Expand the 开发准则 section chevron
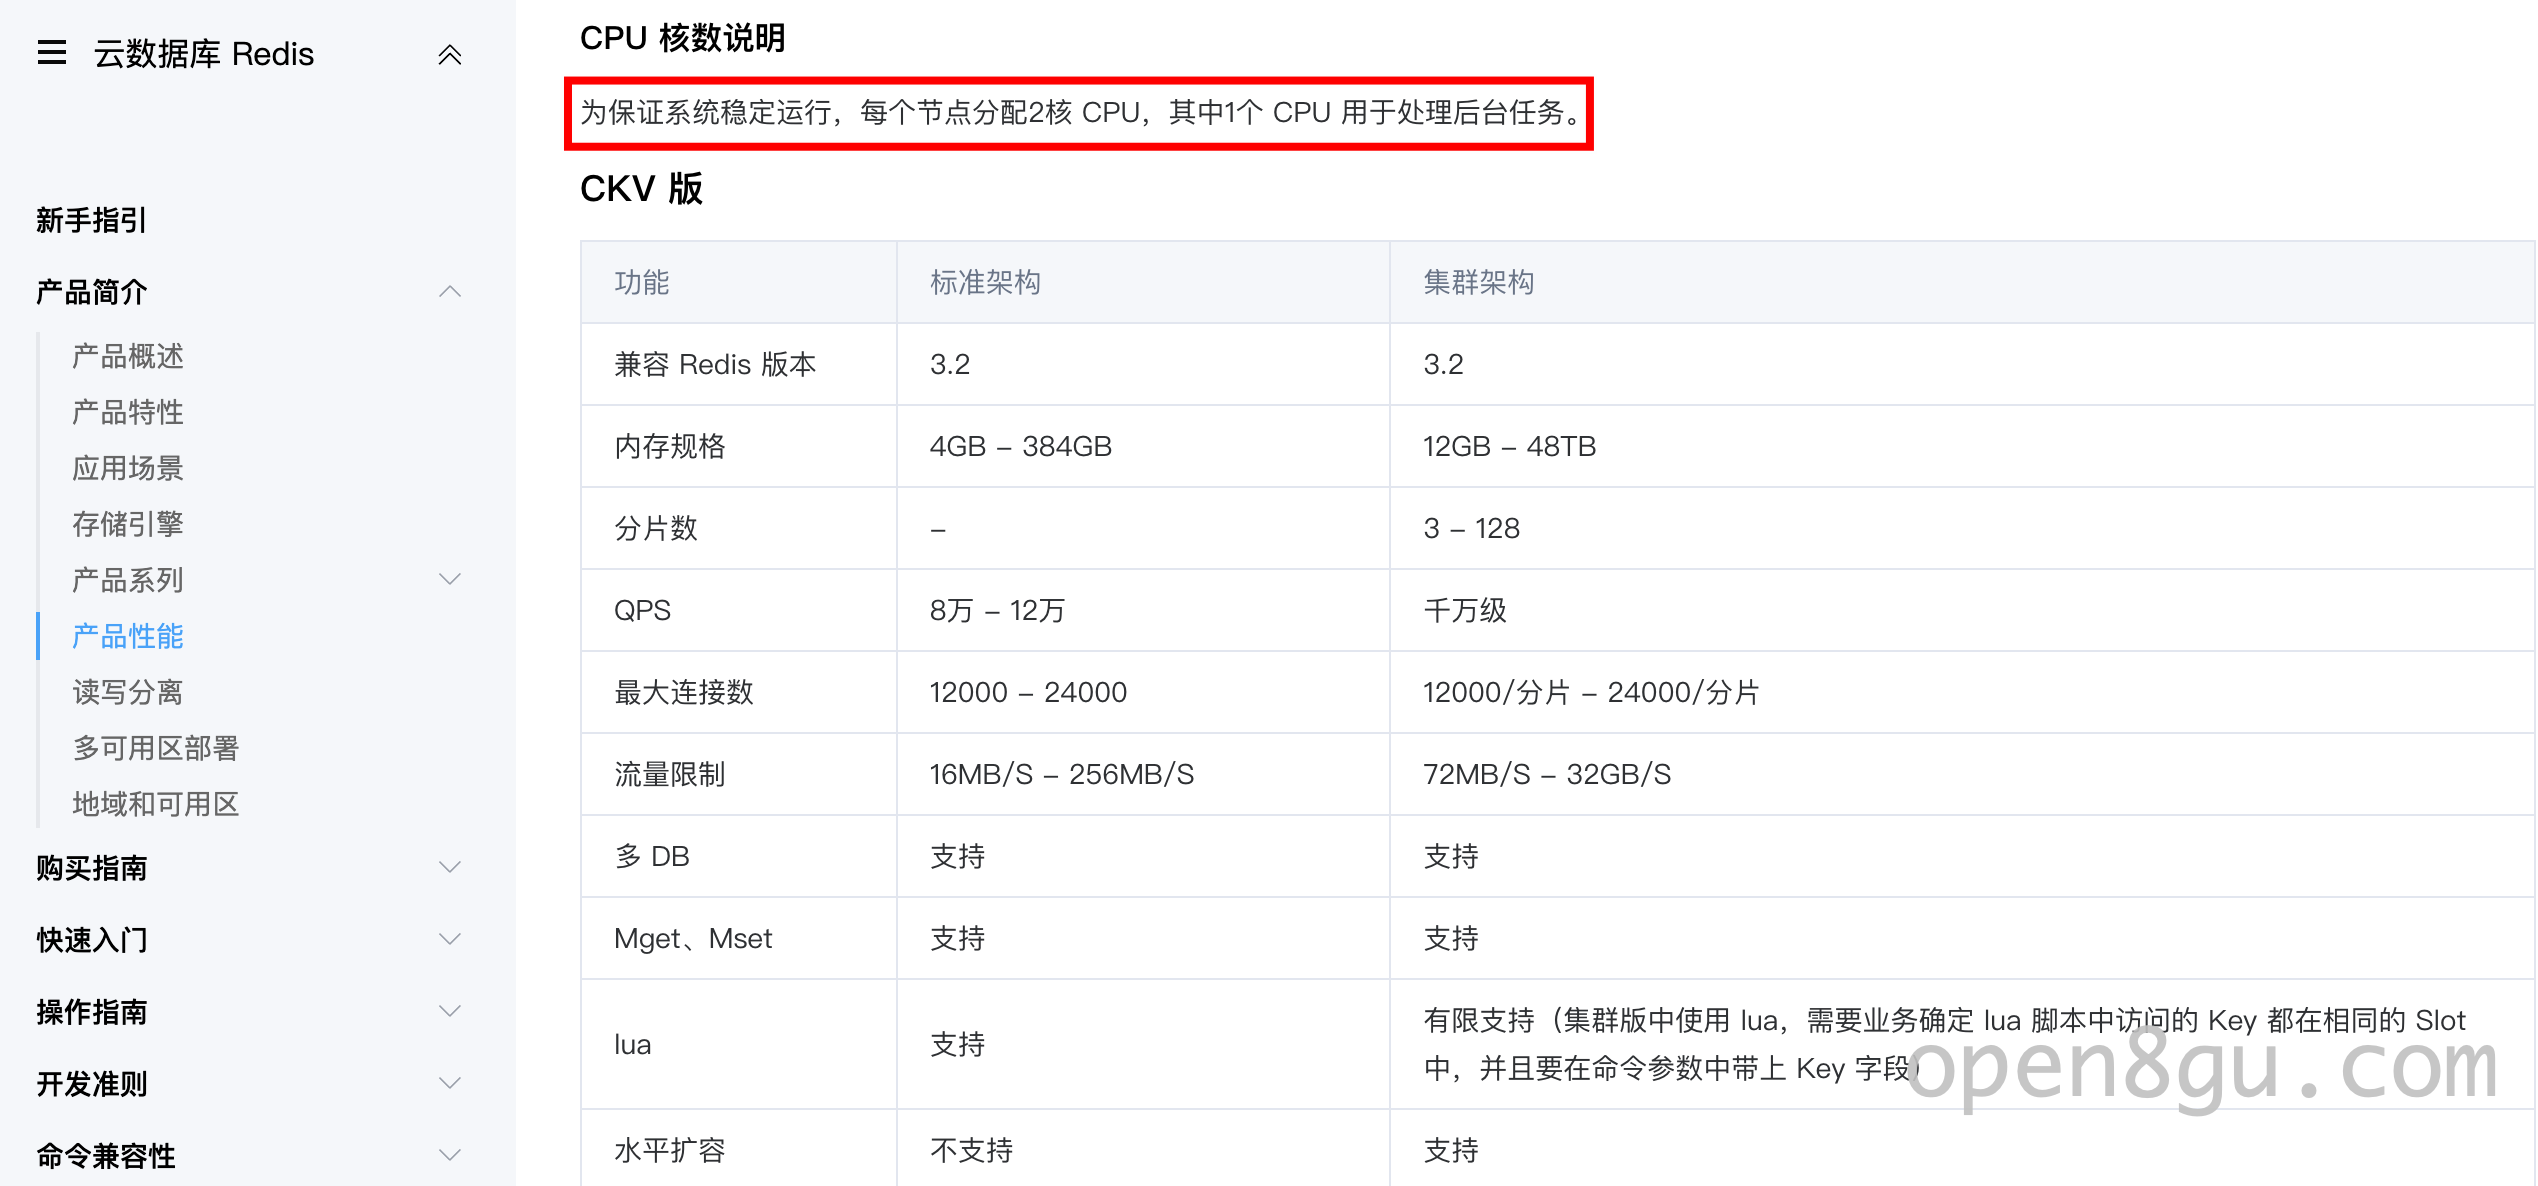Image resolution: width=2538 pixels, height=1186 pixels. pyautogui.click(x=450, y=1083)
